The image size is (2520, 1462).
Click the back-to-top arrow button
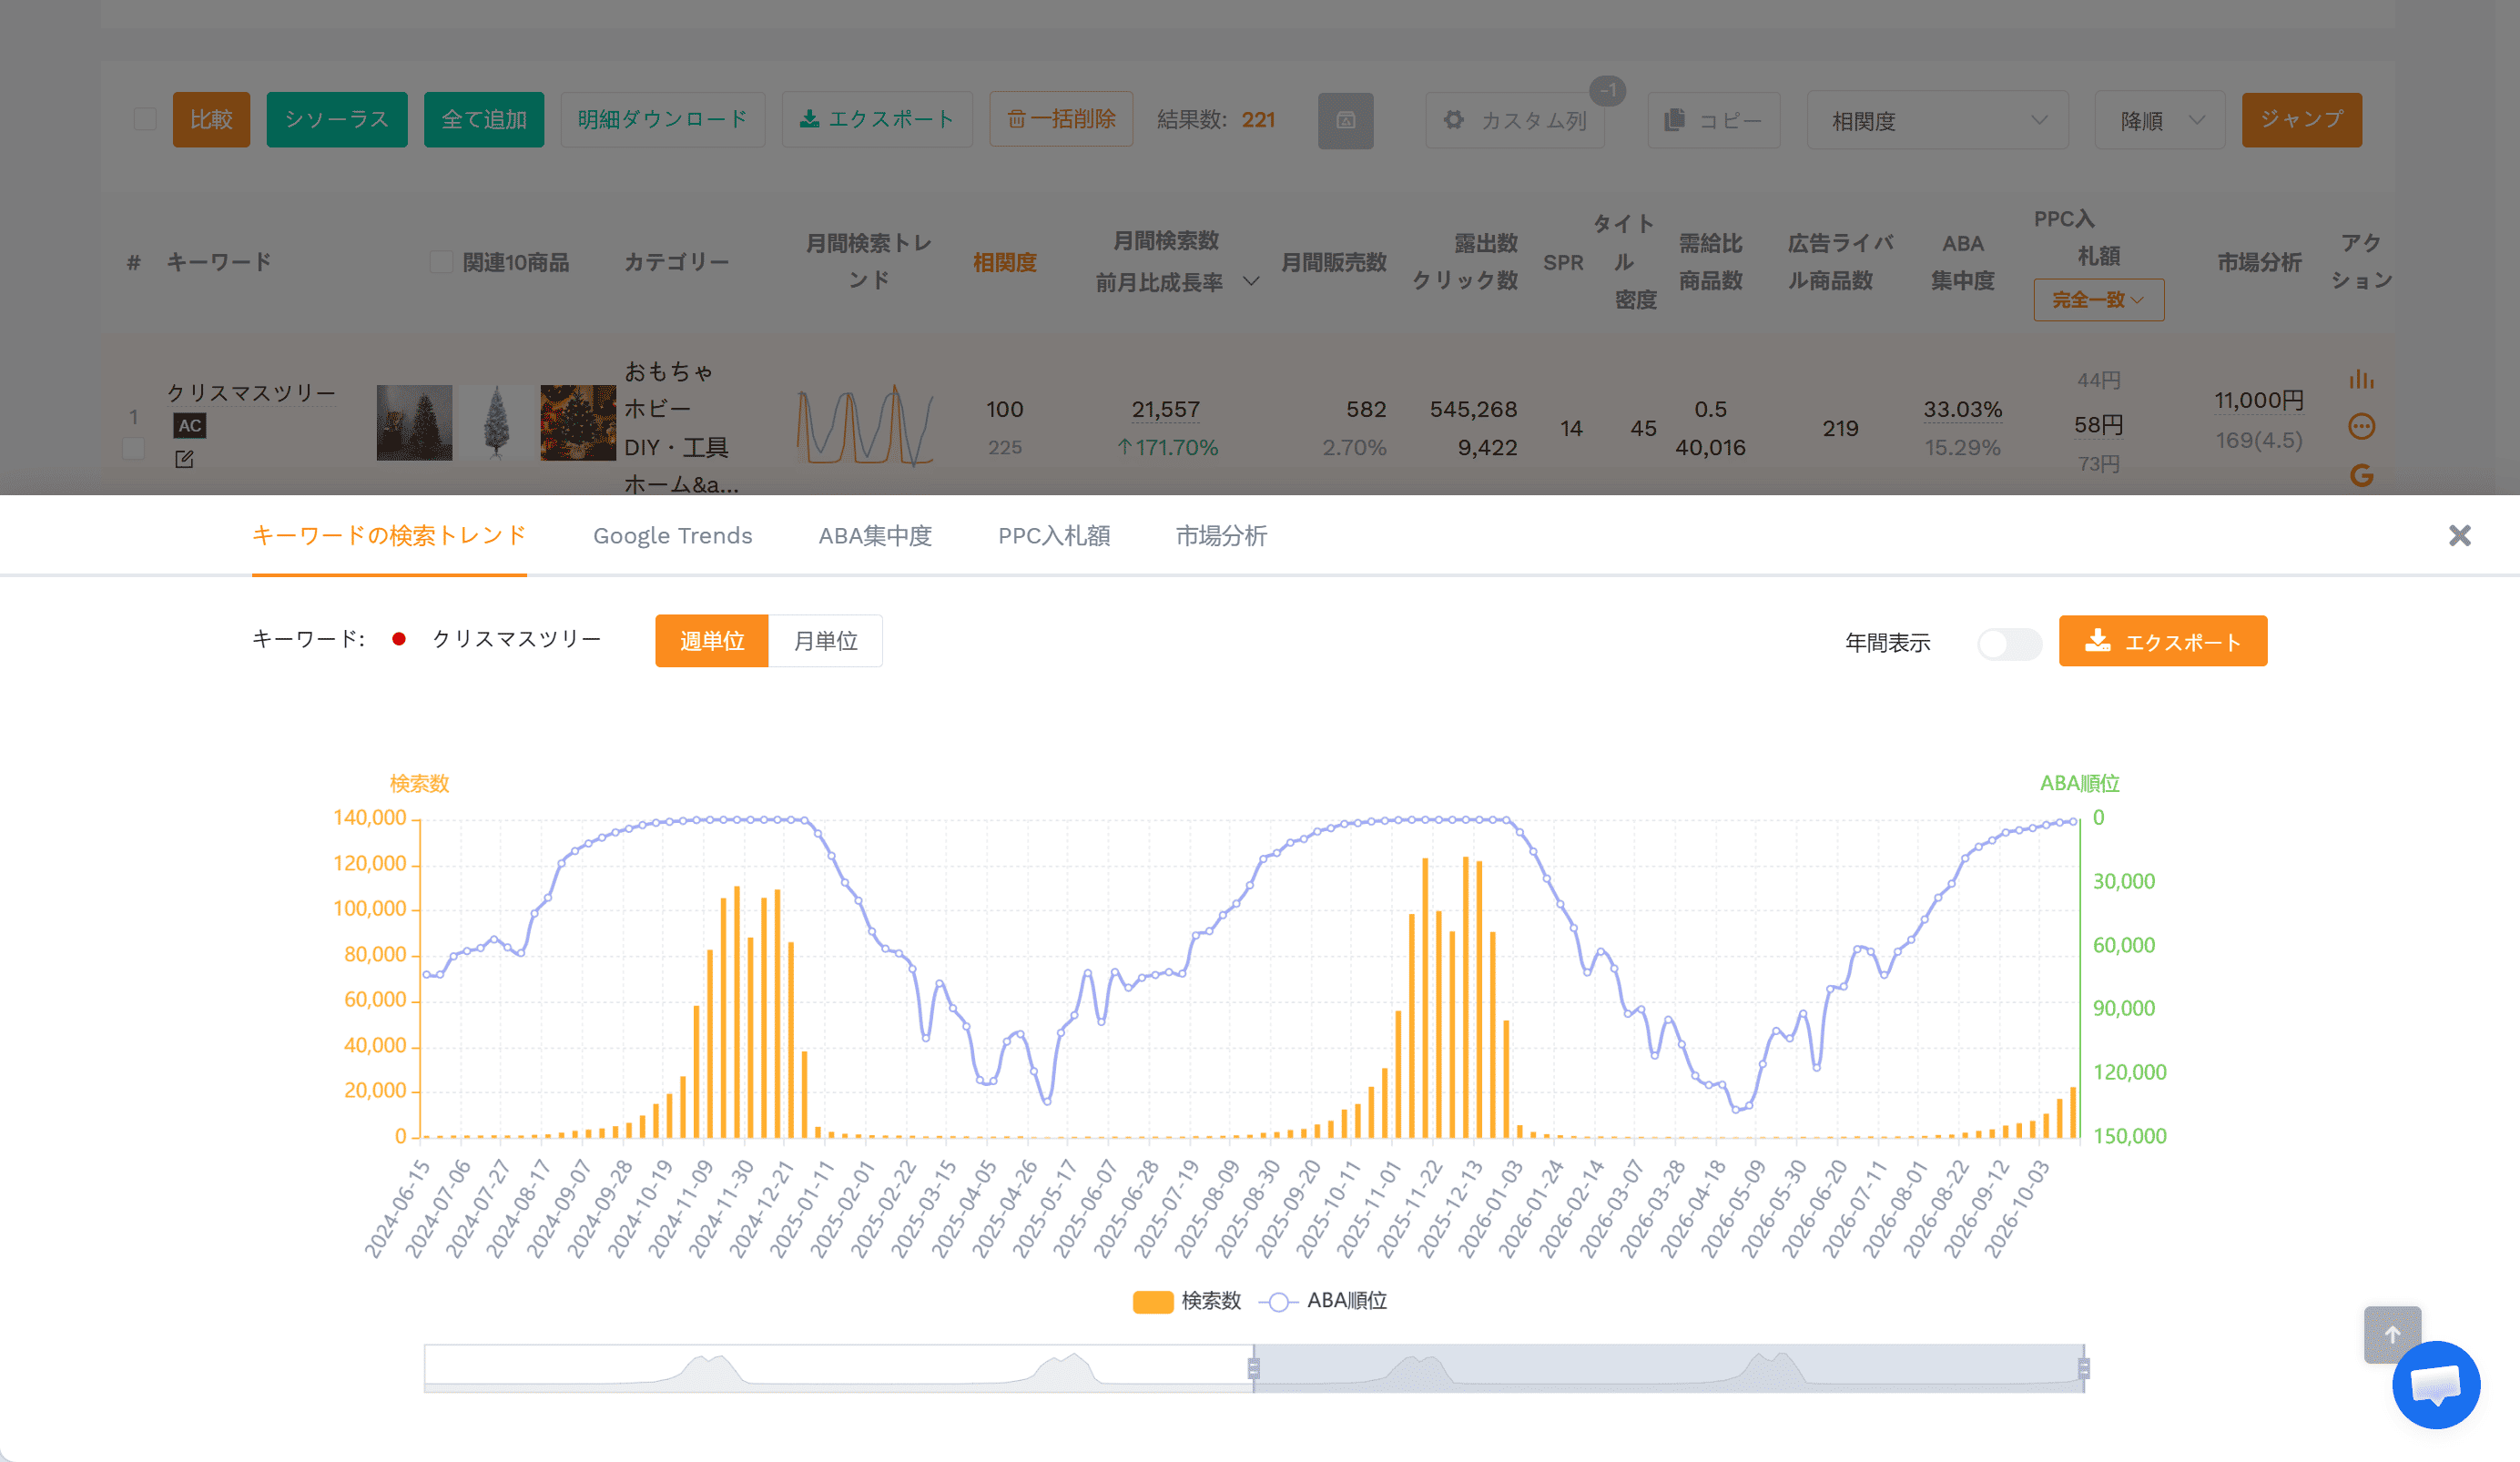[x=2392, y=1334]
